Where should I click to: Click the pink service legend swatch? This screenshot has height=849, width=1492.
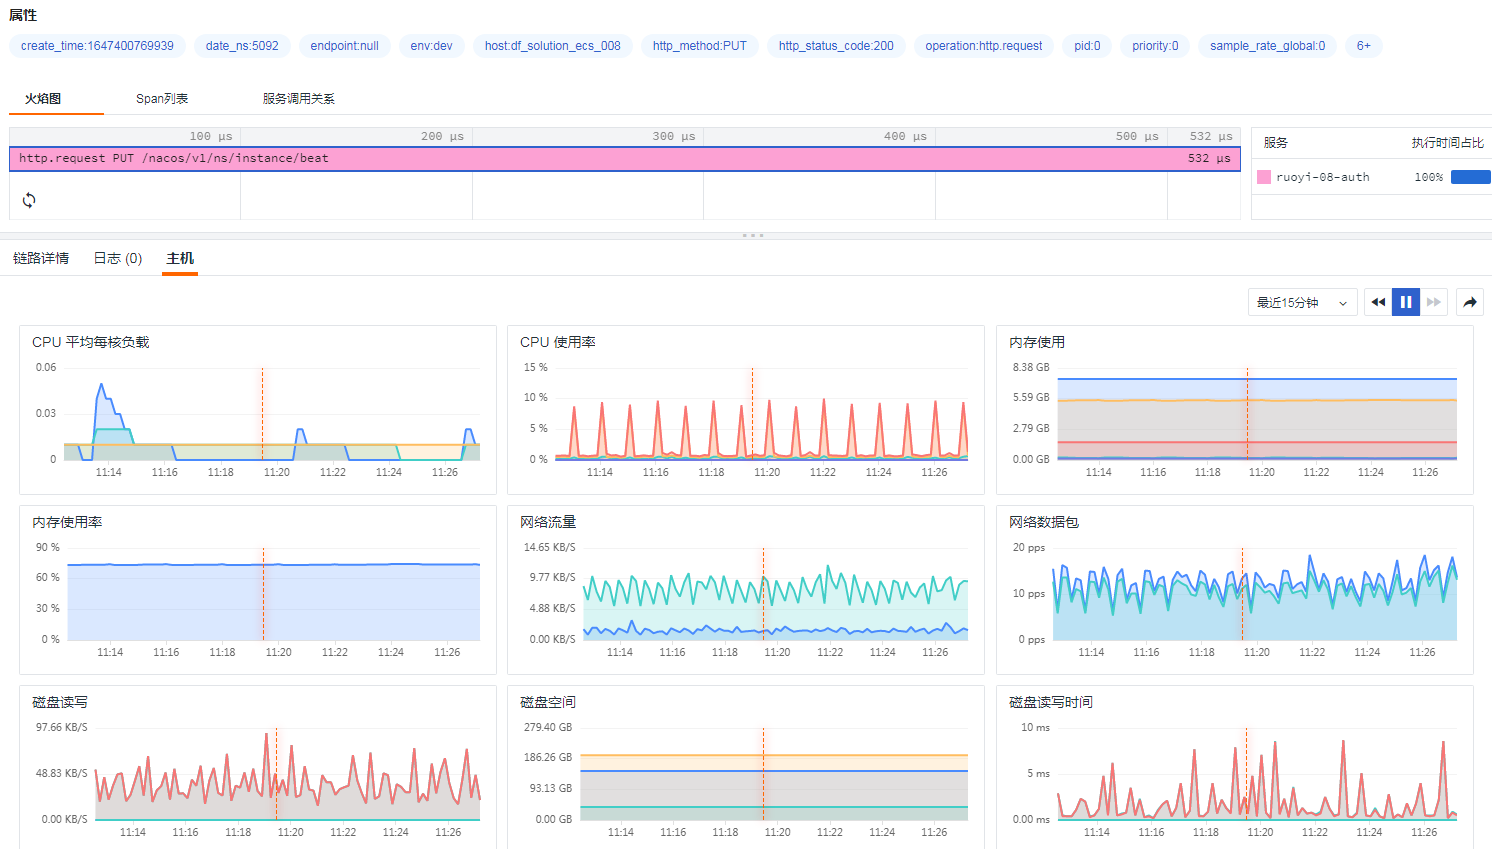(1263, 175)
